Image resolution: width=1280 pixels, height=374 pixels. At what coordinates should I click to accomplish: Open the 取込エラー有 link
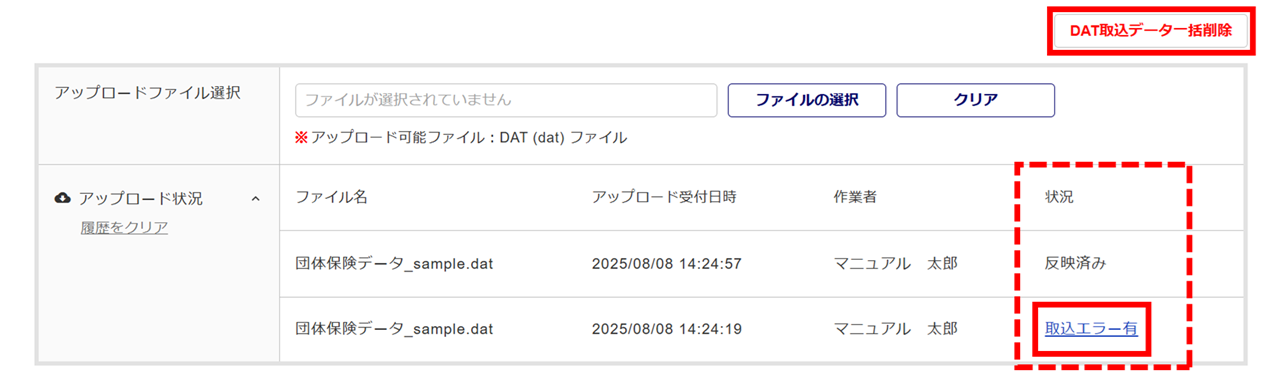[1091, 328]
